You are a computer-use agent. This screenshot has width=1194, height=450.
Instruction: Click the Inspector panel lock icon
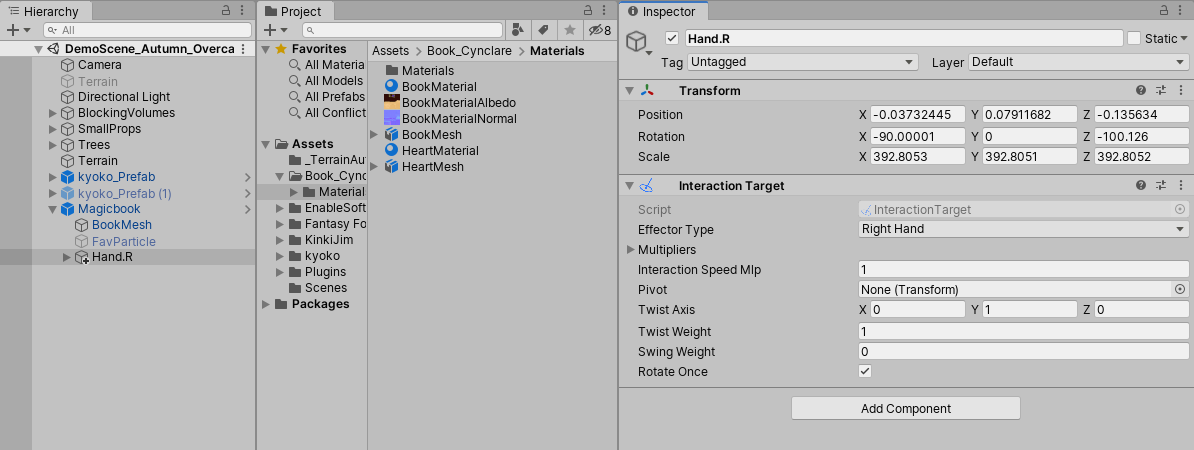(1164, 11)
